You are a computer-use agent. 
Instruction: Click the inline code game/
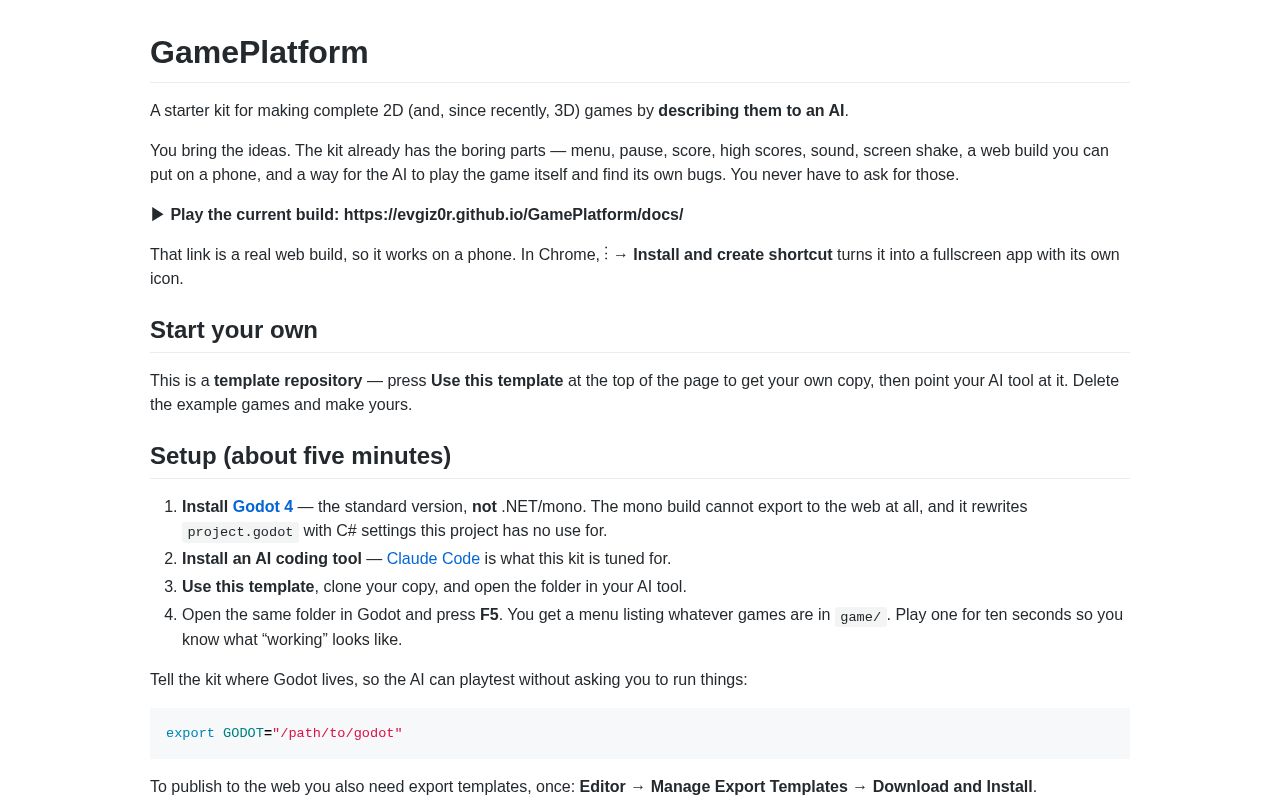click(861, 617)
